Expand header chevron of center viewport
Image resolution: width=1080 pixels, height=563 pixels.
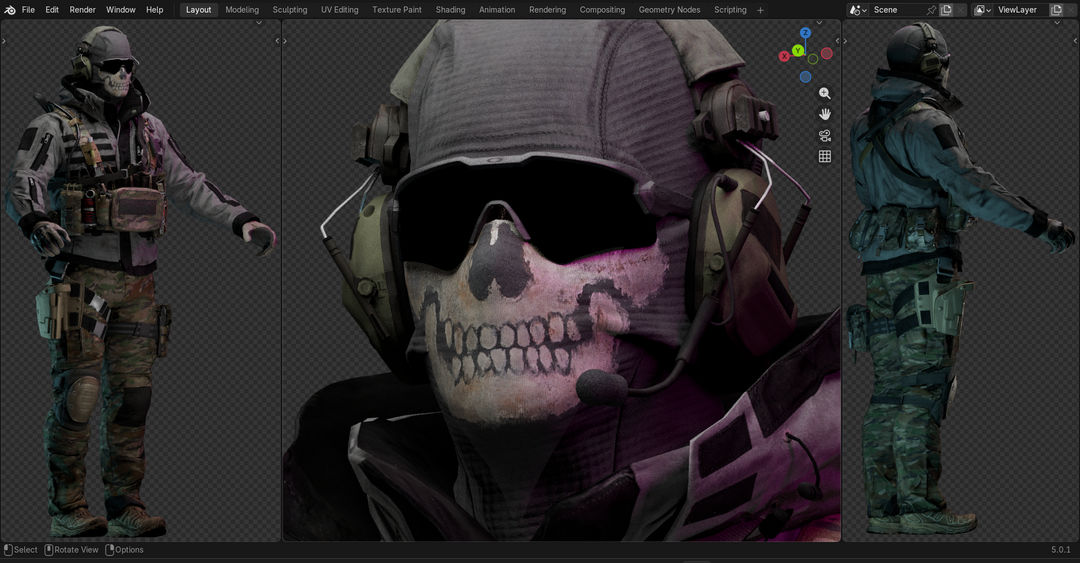(819, 23)
